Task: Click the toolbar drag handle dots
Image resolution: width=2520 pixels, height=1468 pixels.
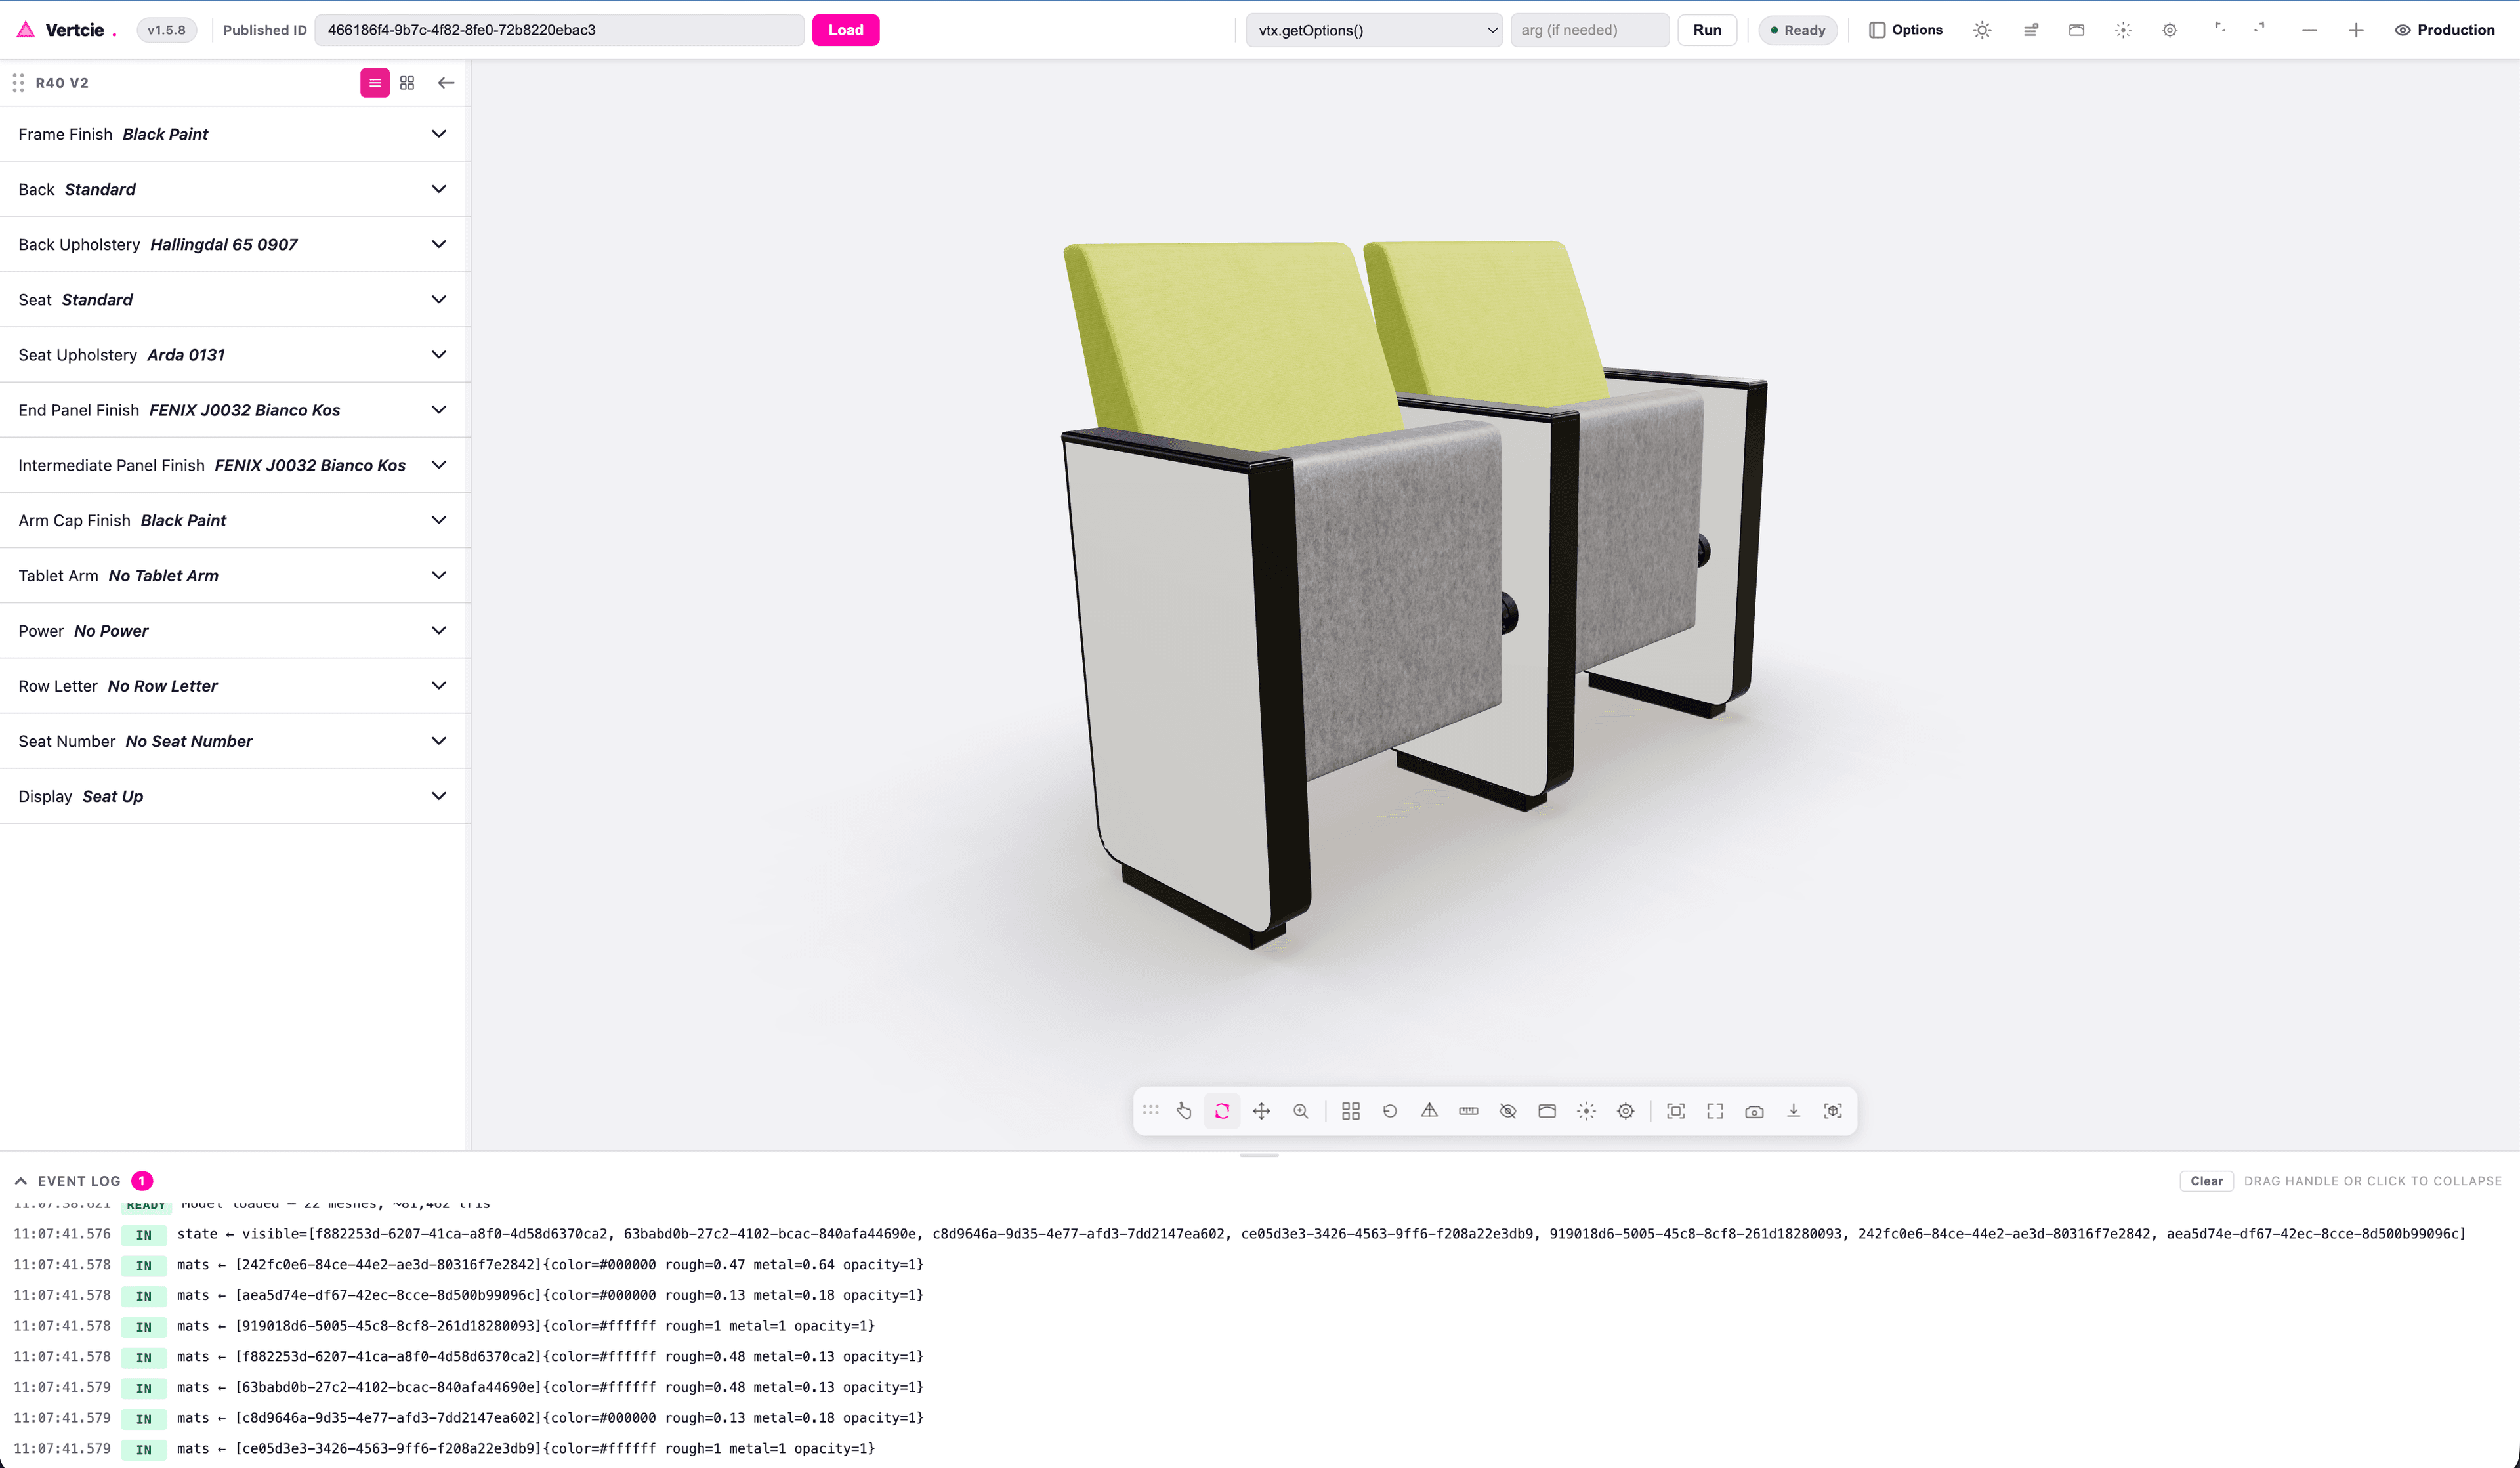Action: [x=1151, y=1110]
